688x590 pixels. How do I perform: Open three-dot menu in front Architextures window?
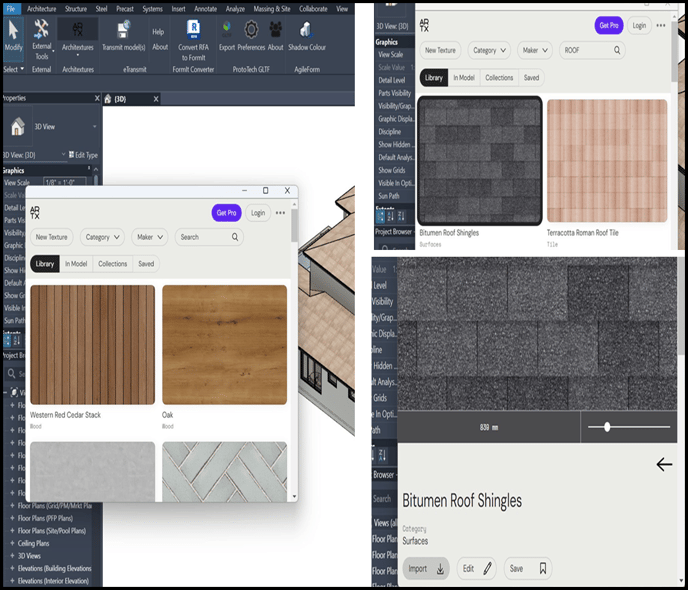(x=280, y=213)
